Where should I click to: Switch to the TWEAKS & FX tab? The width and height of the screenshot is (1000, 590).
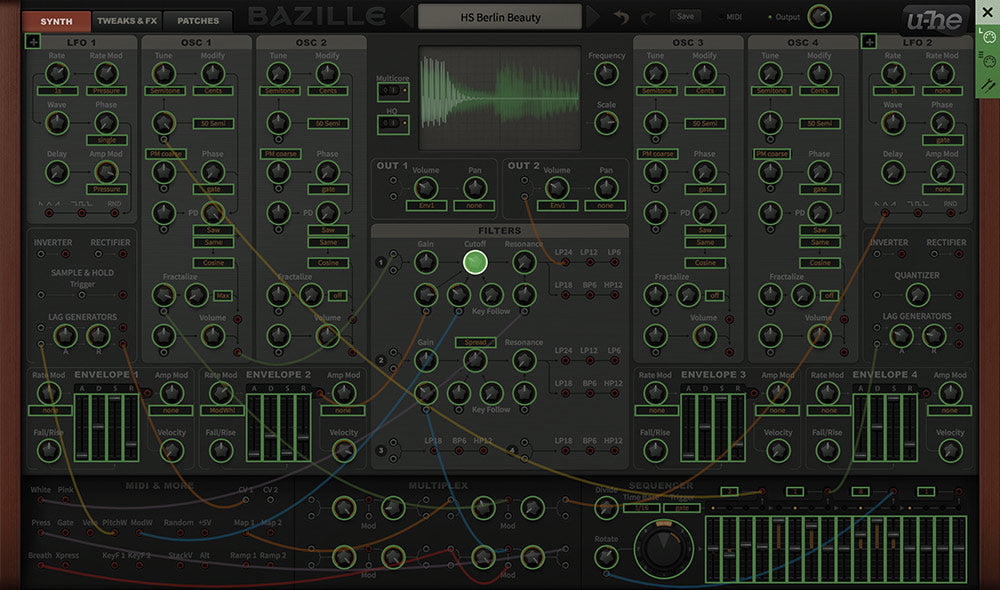(x=127, y=20)
